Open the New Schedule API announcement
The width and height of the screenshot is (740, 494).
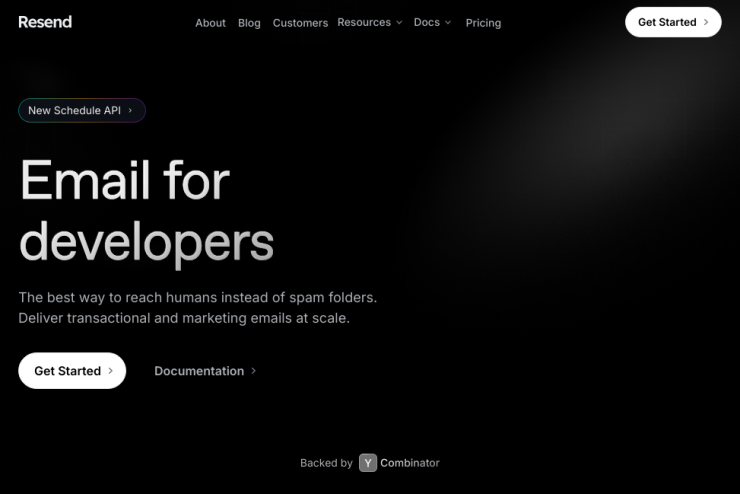tap(82, 110)
